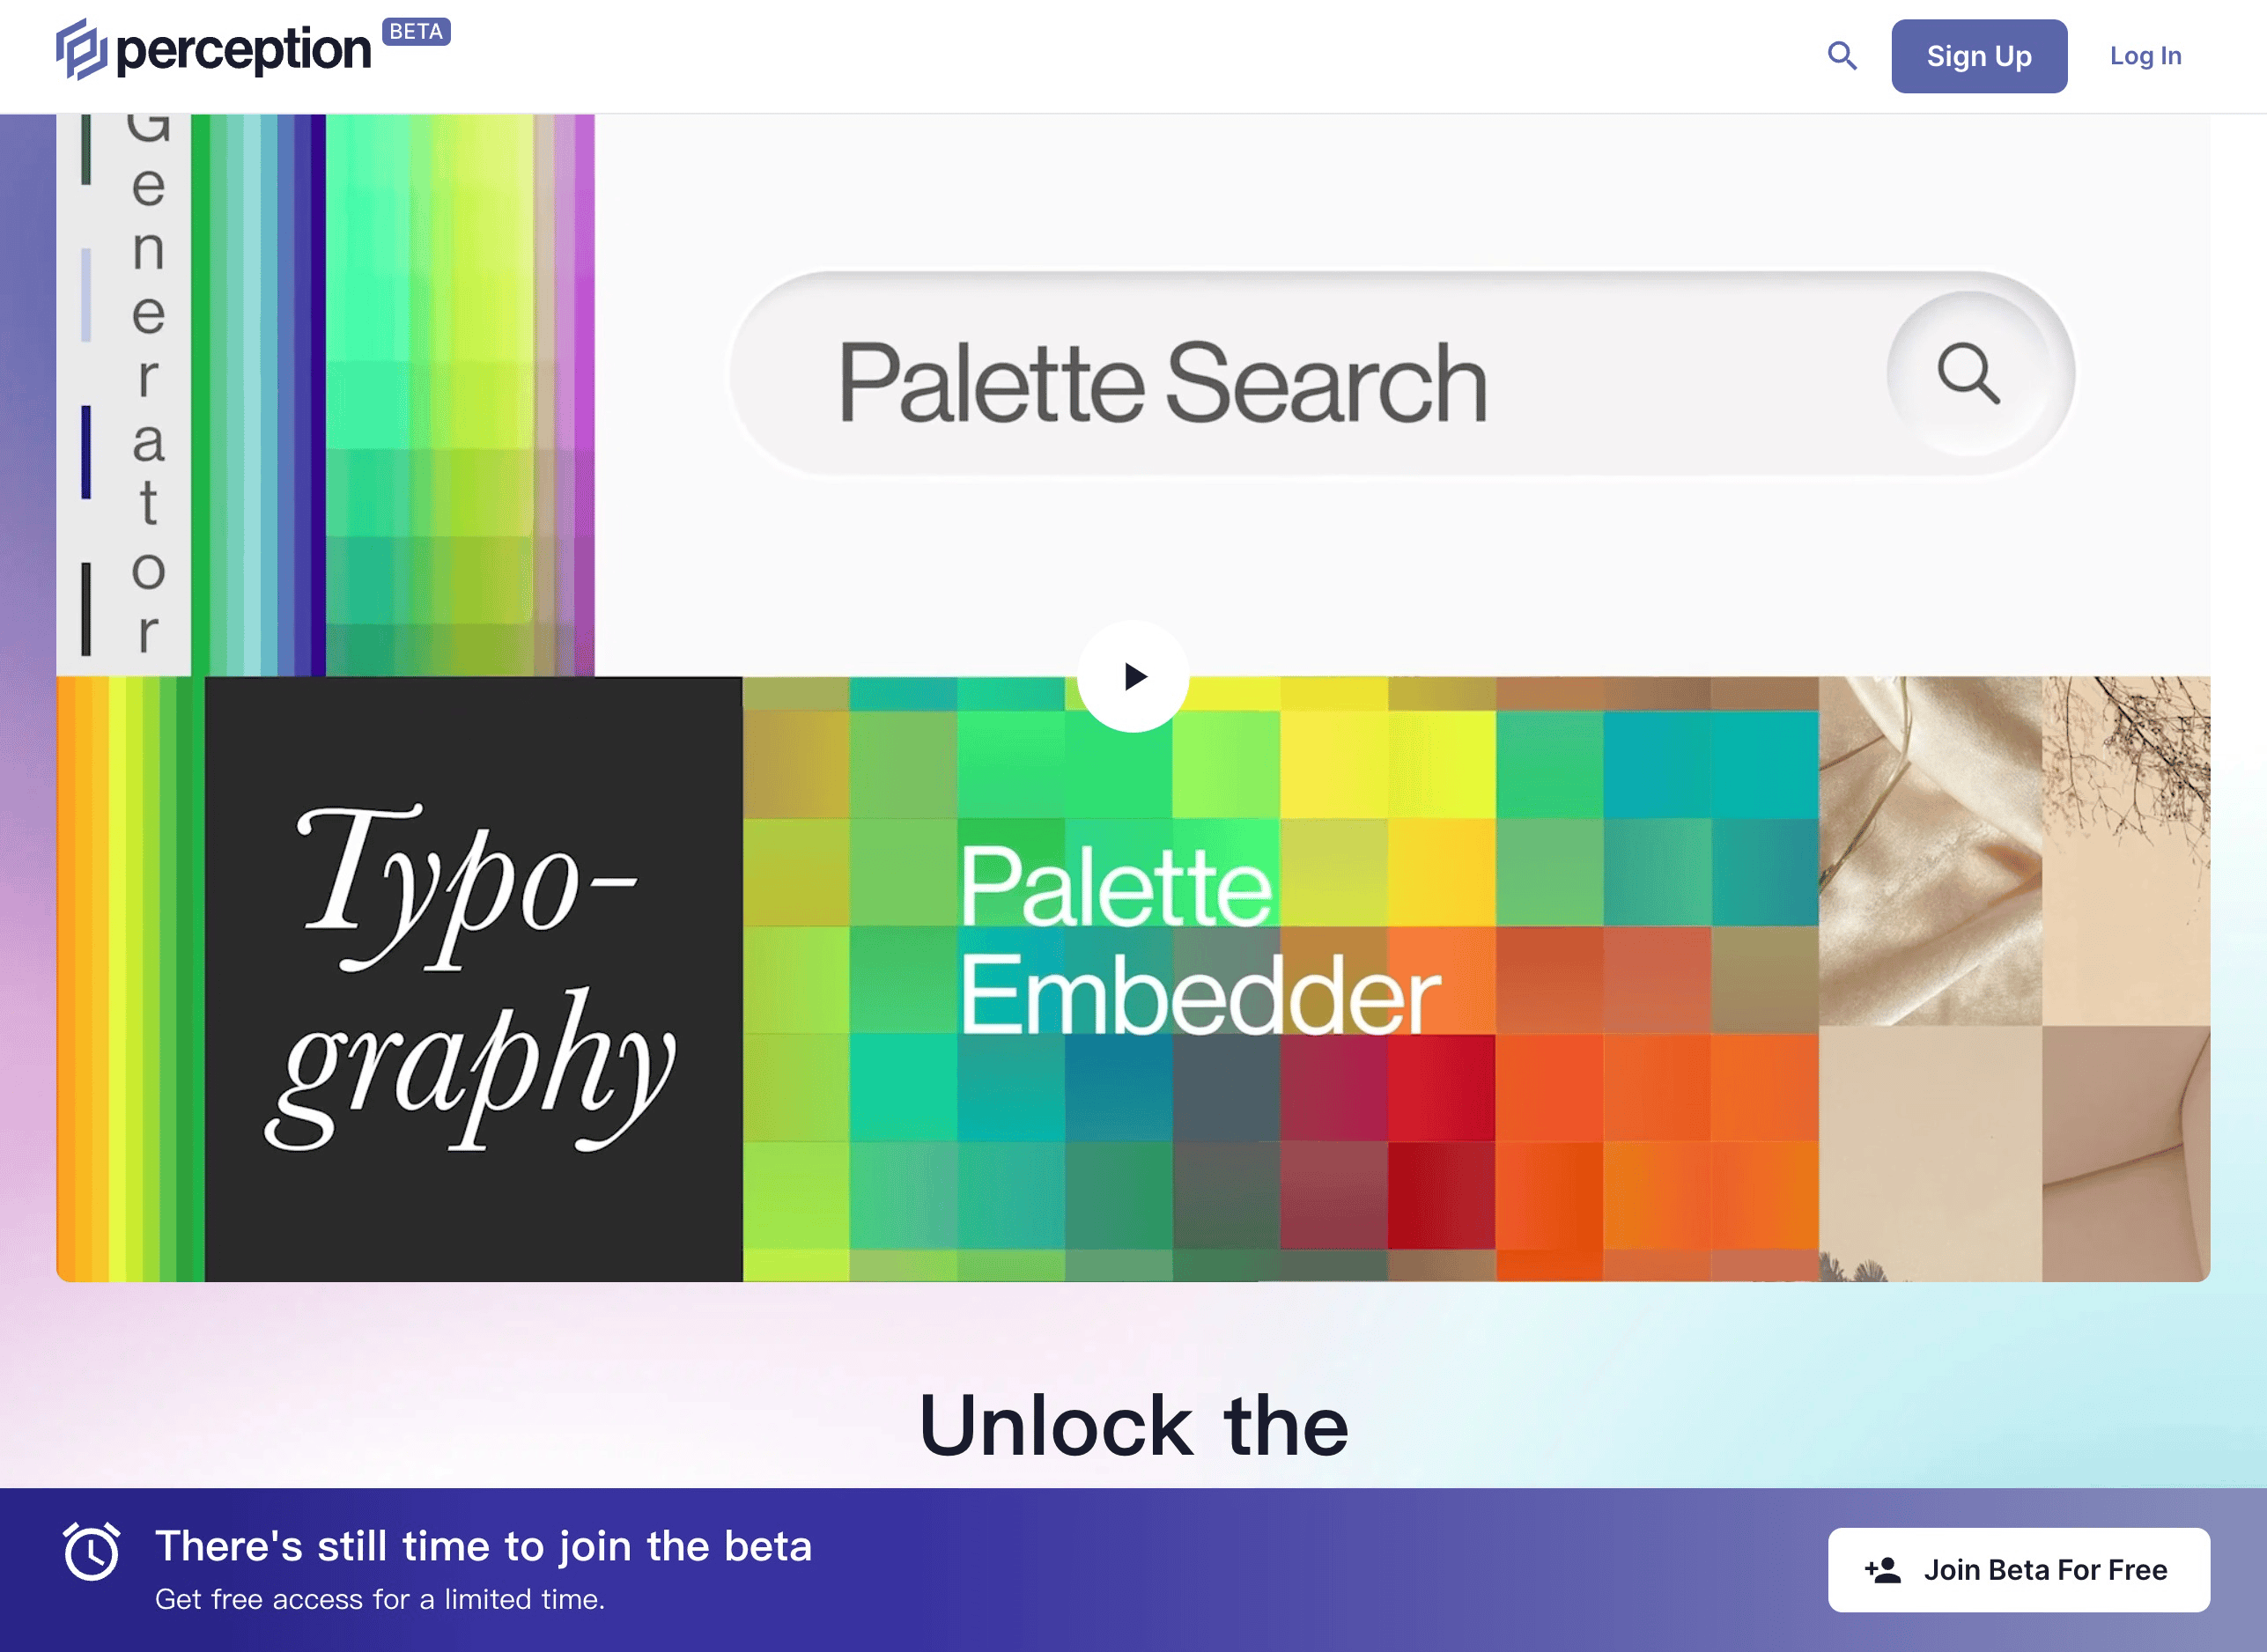Click Join Beta For Free button
This screenshot has height=1652, width=2267.
point(2019,1570)
